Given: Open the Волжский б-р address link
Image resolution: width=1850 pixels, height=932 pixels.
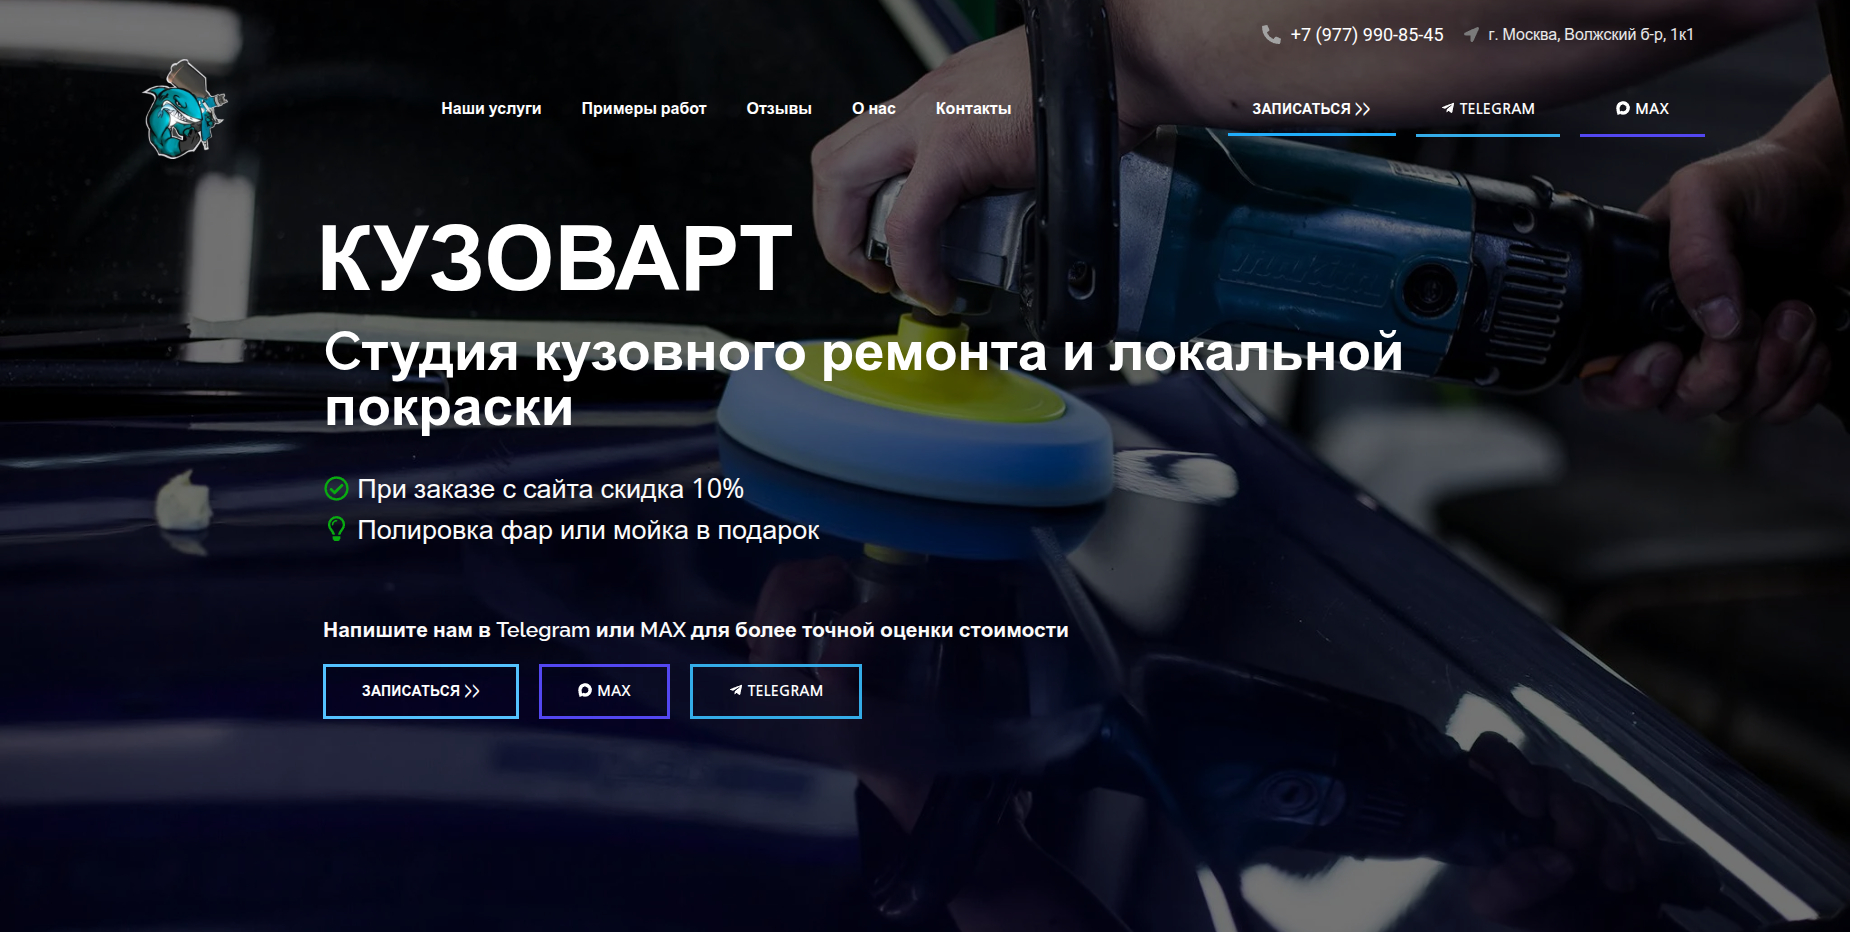Looking at the screenshot, I should [x=1590, y=35].
